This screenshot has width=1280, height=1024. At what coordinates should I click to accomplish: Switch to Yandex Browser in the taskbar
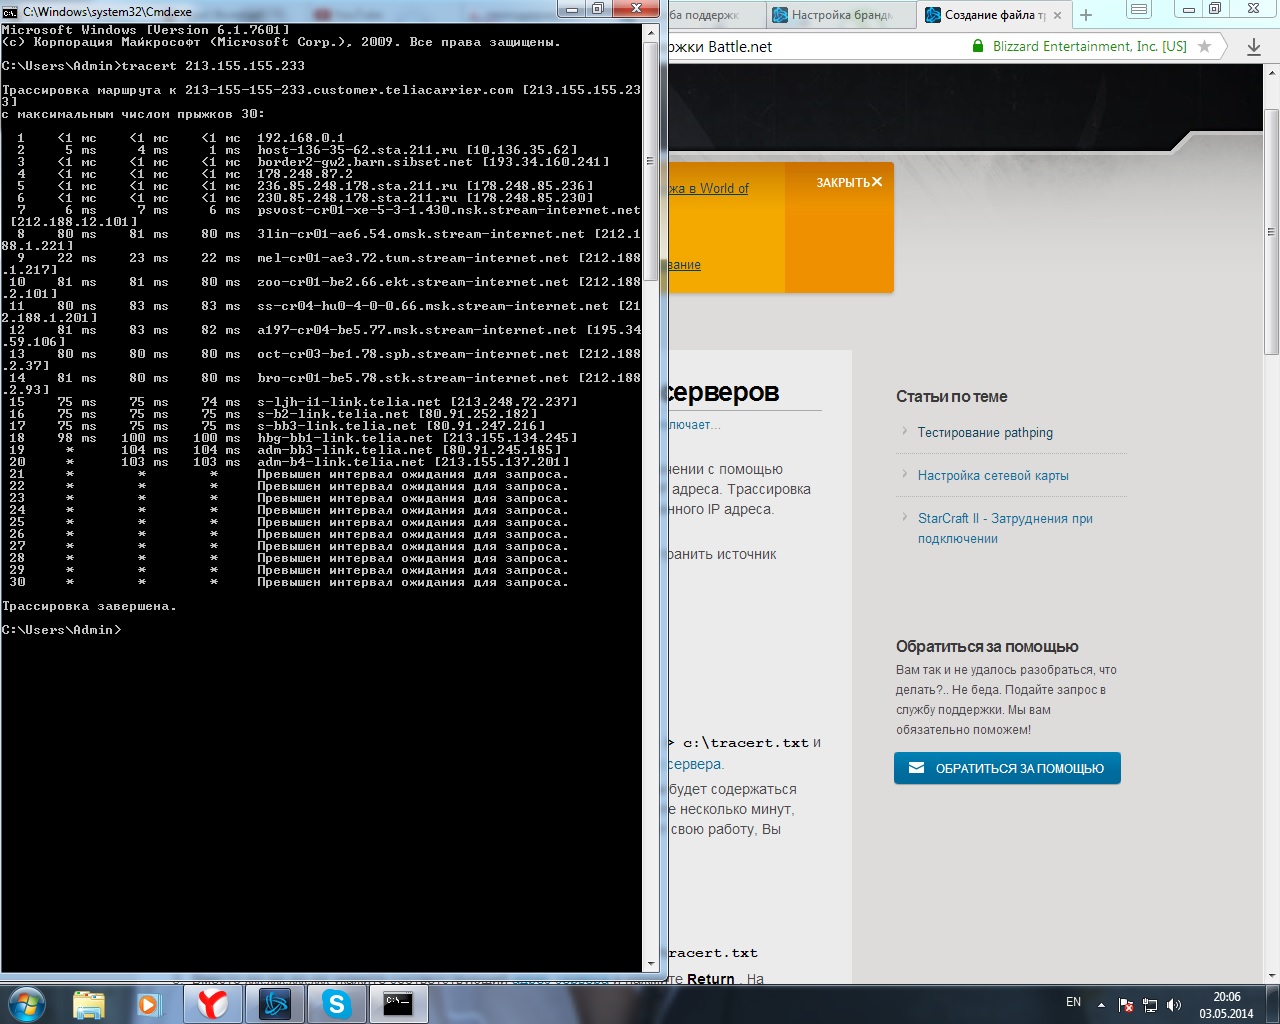[212, 1004]
